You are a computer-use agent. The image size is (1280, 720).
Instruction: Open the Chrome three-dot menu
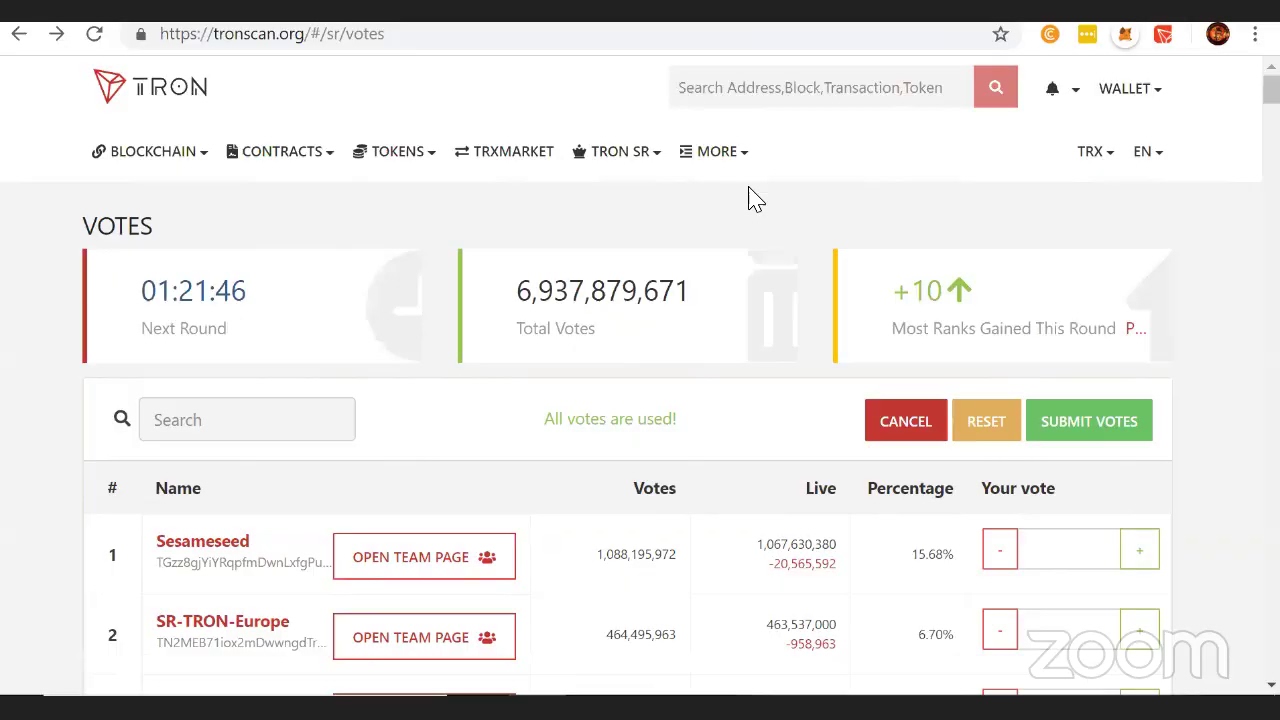pyautogui.click(x=1255, y=34)
